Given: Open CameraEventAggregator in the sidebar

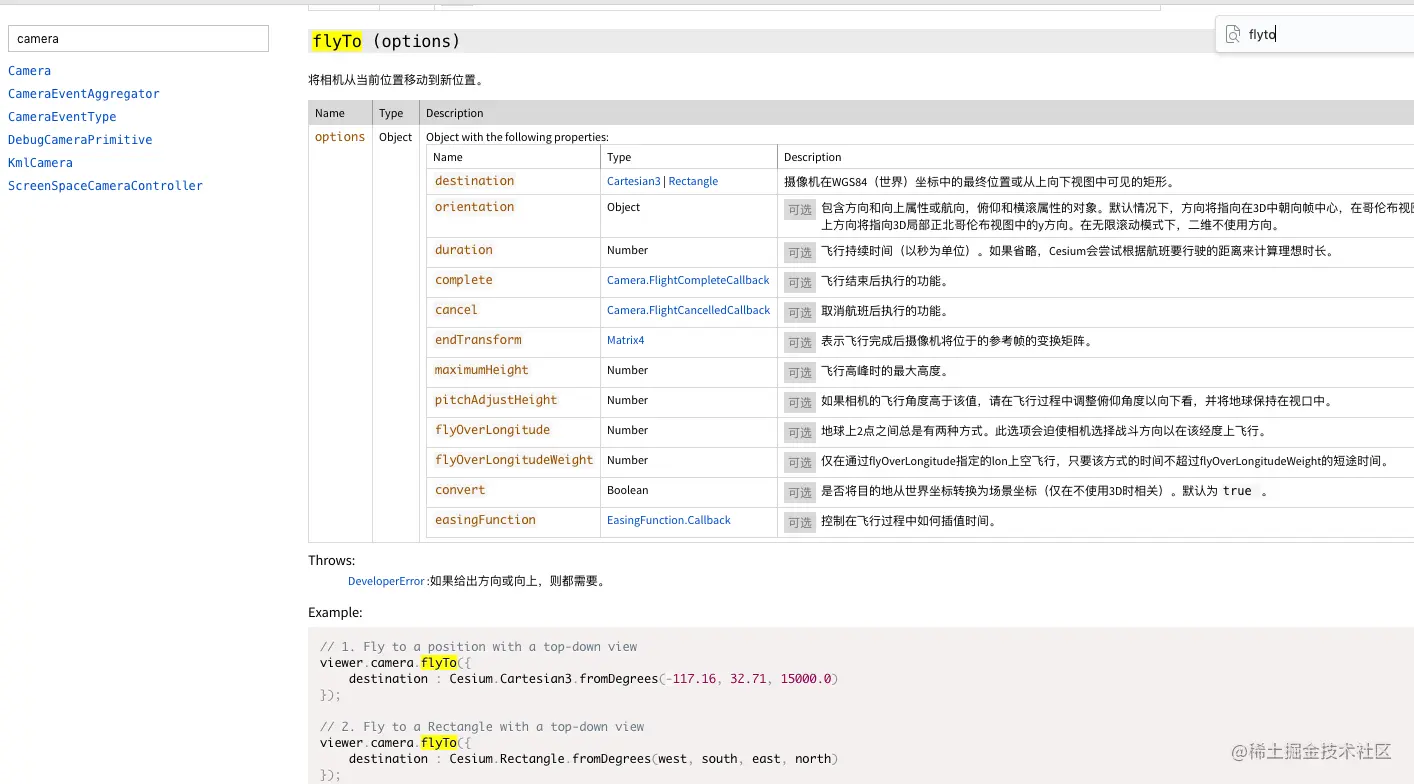Looking at the screenshot, I should [x=84, y=94].
